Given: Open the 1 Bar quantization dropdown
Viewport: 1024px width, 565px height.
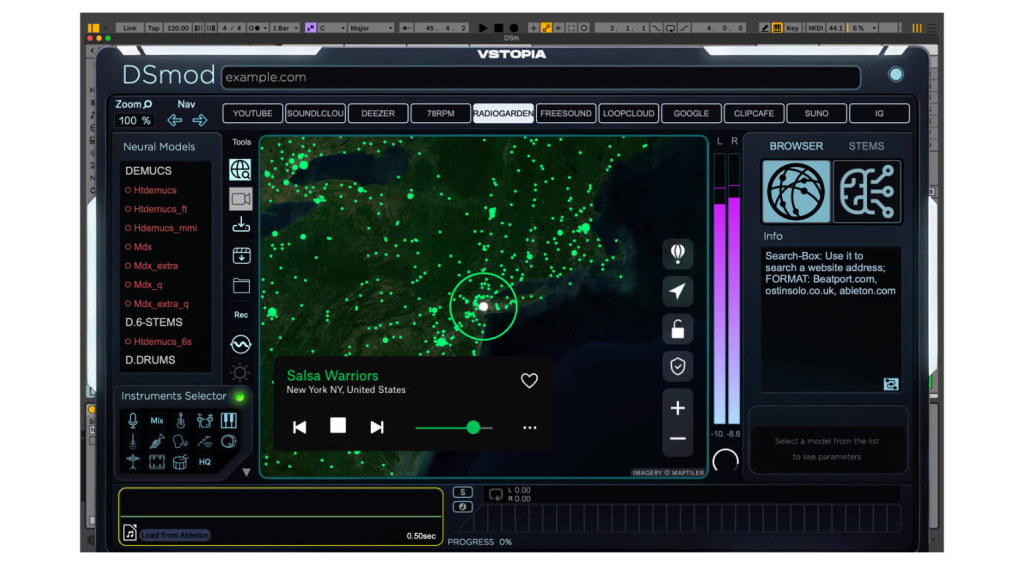Looking at the screenshot, I should click(x=285, y=28).
